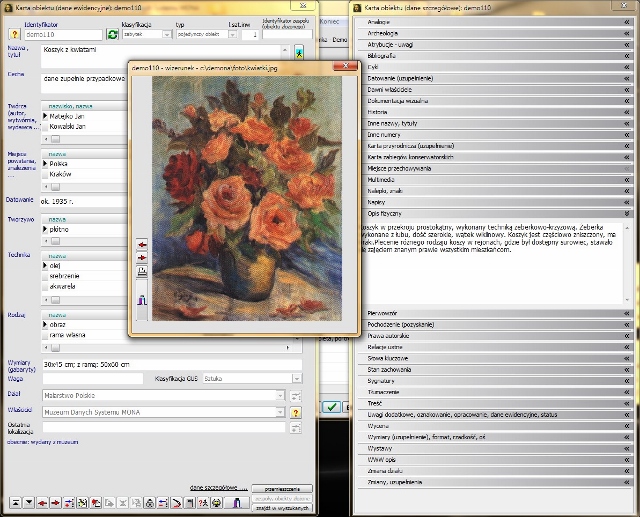Expand the WWW opis section
This screenshot has height=517, width=640.
click(496, 459)
